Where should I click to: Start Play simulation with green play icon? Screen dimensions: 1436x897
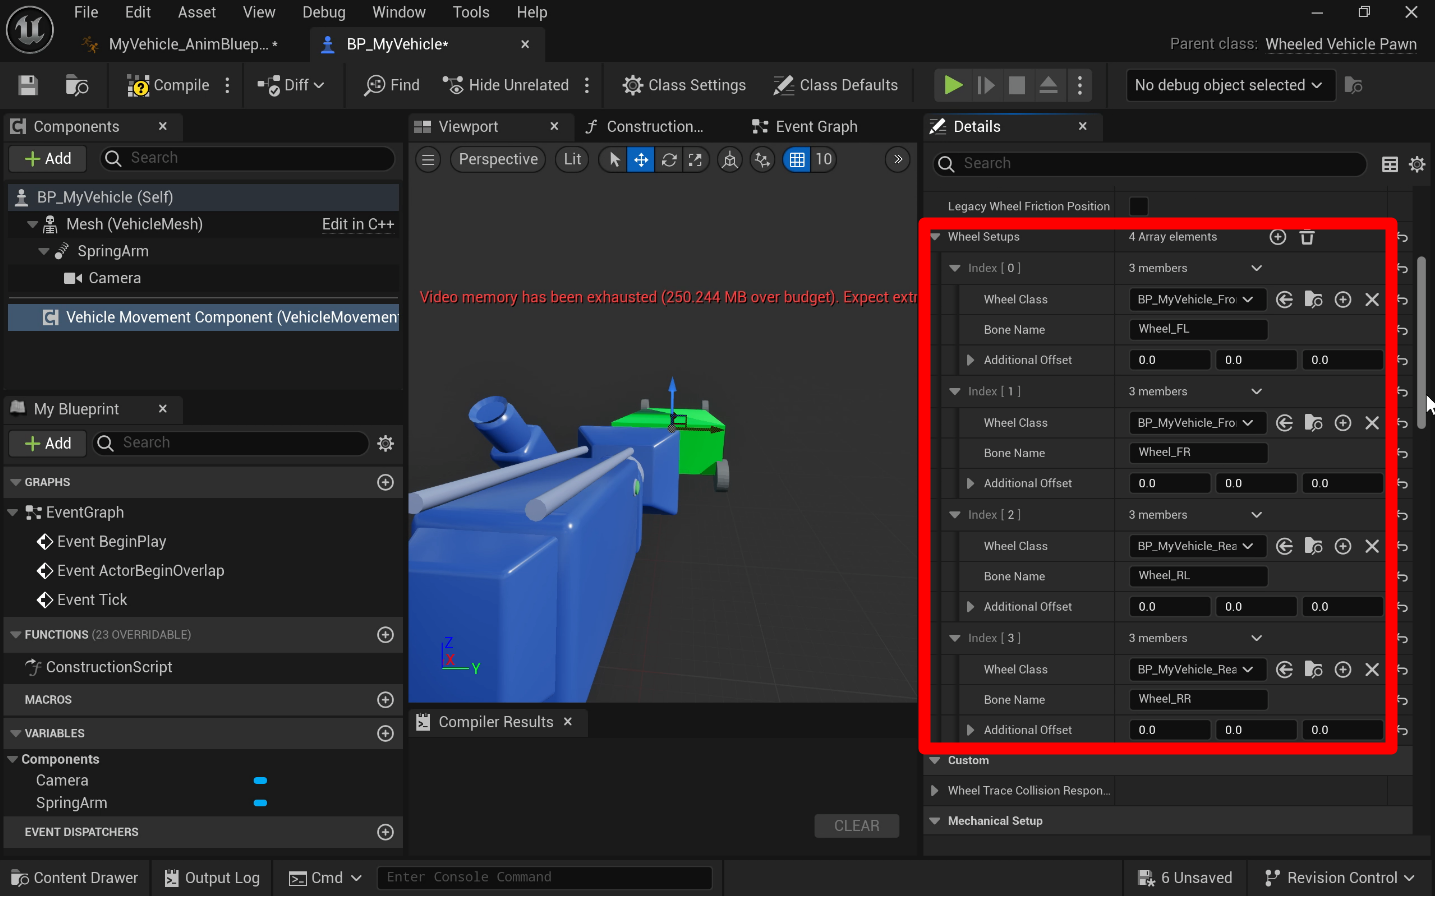tap(953, 85)
